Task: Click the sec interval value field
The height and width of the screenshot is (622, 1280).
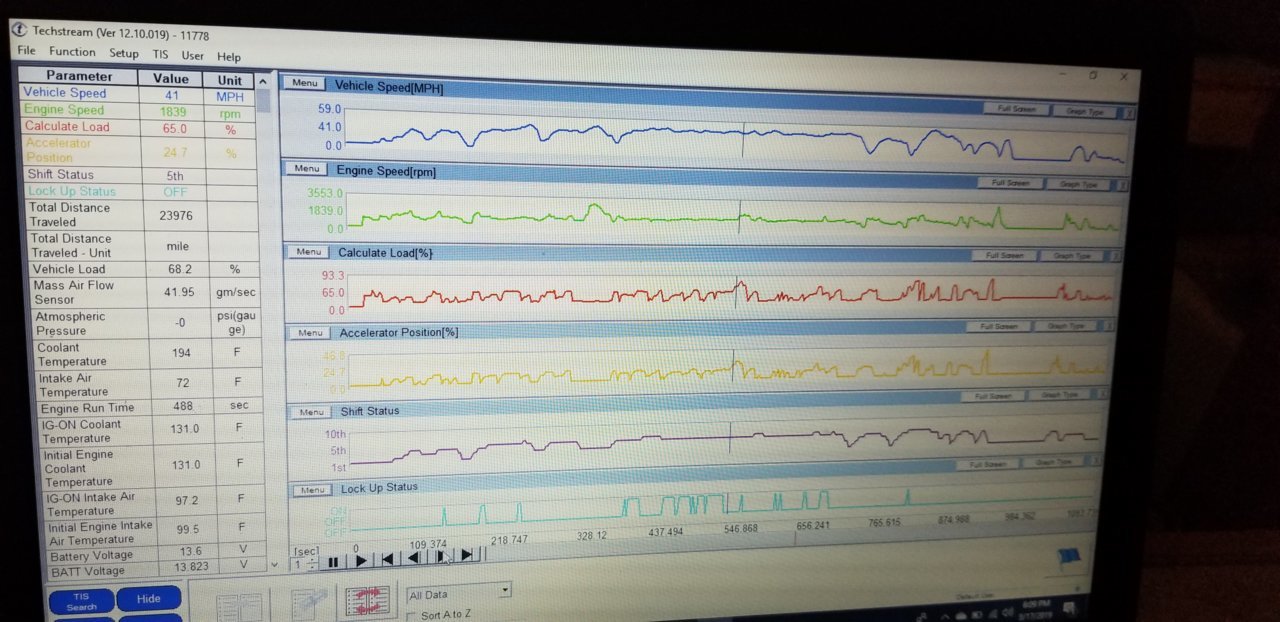Action: [298, 565]
